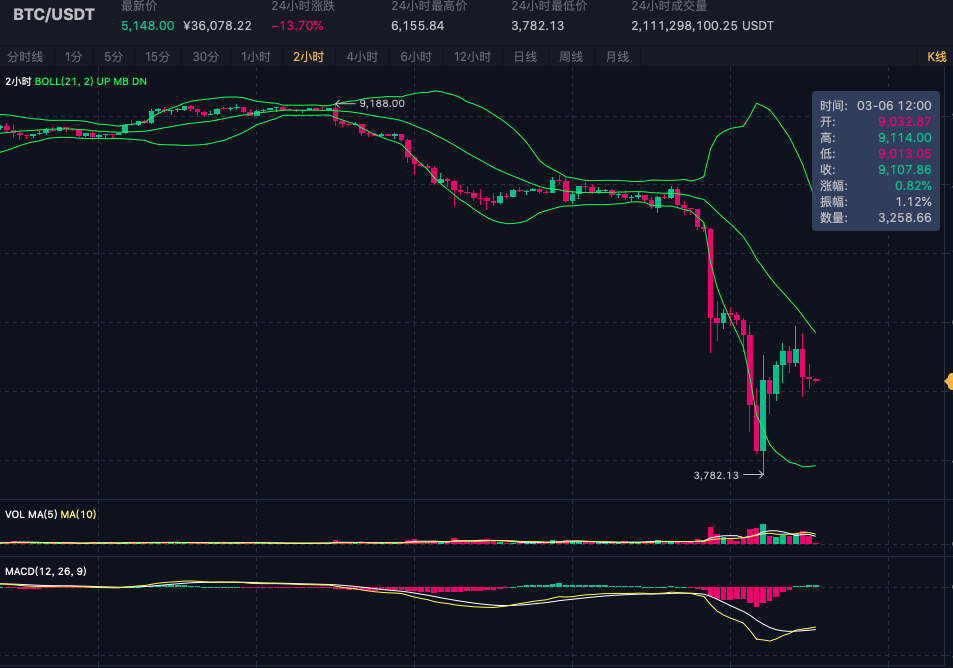Viewport: 953px width, 668px height.
Task: Click the yellow MA(10) volume label
Action: coord(78,514)
